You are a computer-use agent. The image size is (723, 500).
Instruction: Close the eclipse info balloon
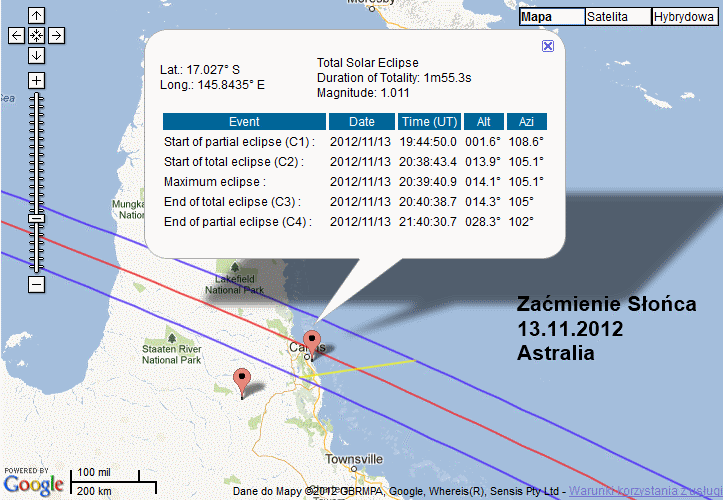[548, 46]
